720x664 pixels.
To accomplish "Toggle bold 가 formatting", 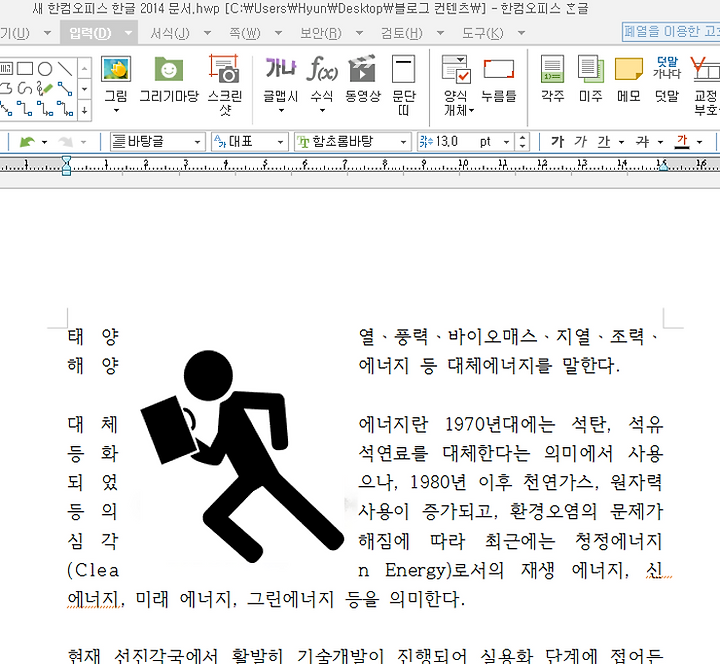I will pos(557,141).
